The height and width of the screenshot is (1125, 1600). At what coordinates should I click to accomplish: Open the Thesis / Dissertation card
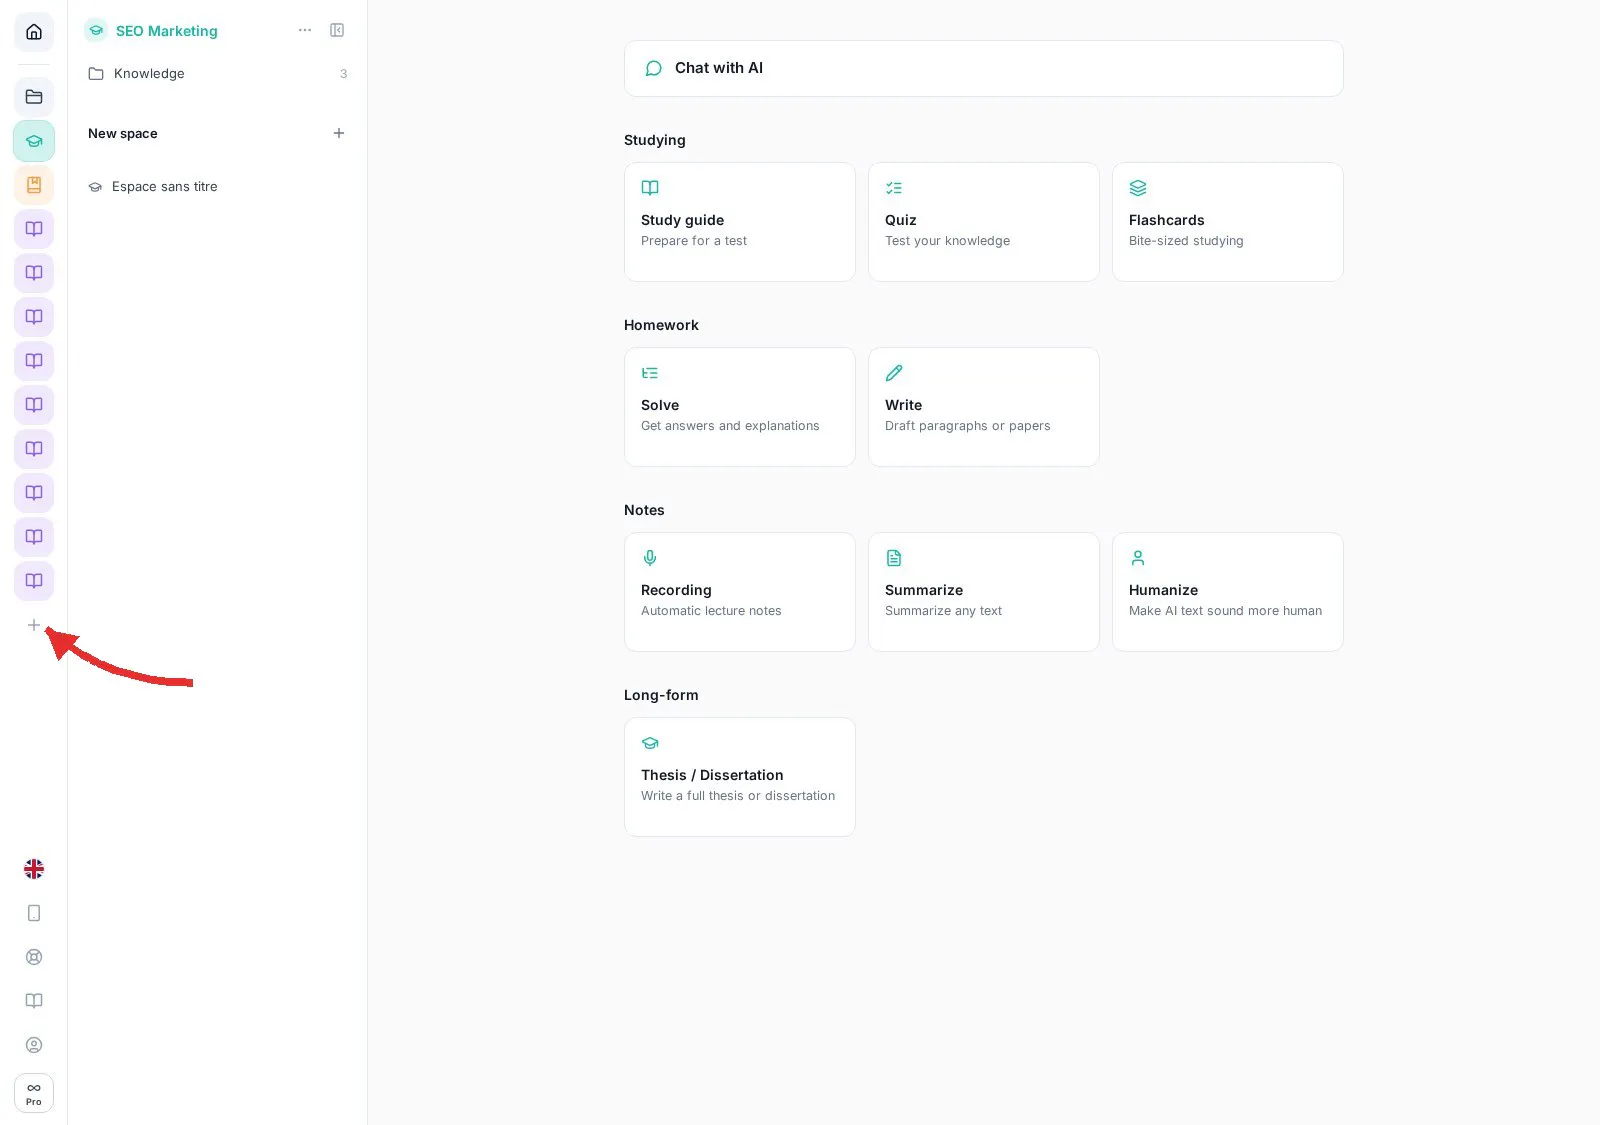740,777
